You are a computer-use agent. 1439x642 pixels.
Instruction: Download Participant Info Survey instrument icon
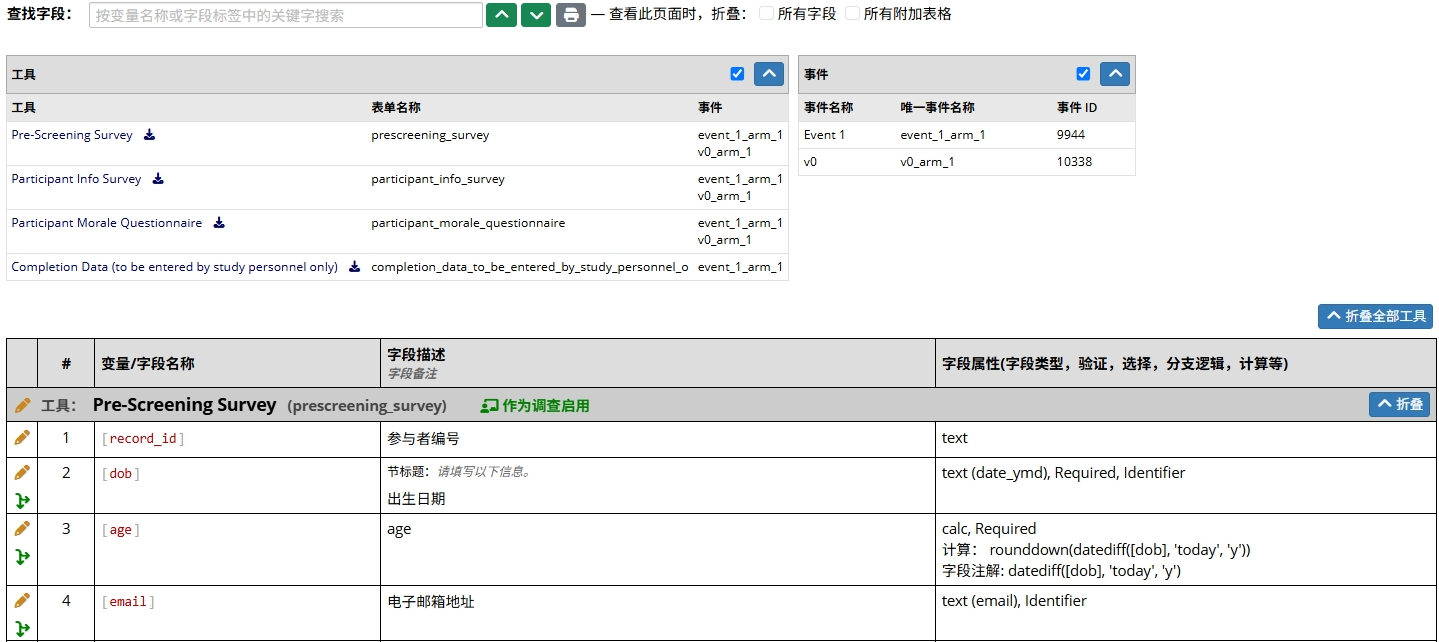click(158, 179)
